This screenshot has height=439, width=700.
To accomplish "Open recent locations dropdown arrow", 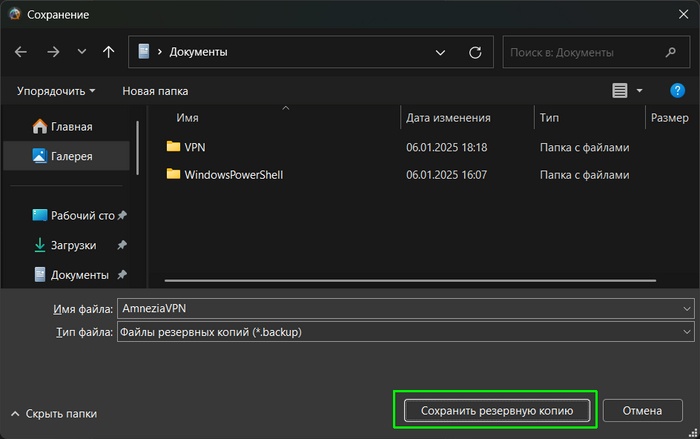I will click(x=82, y=52).
